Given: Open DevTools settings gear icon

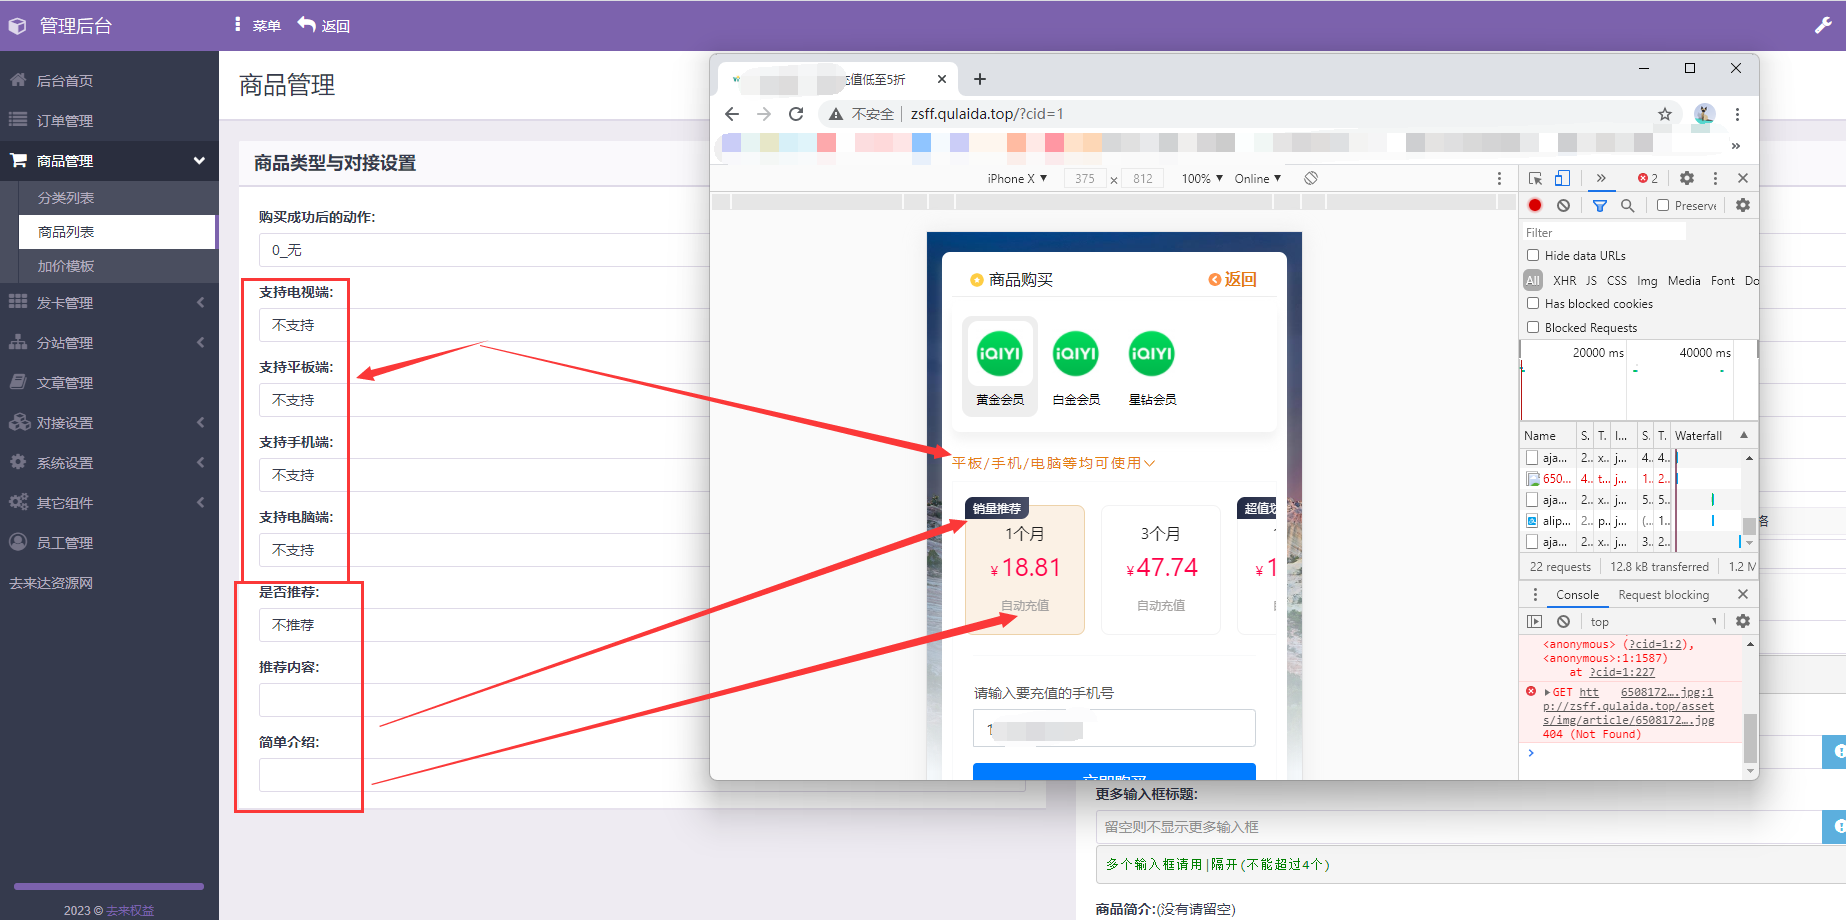Looking at the screenshot, I should click(1687, 178).
